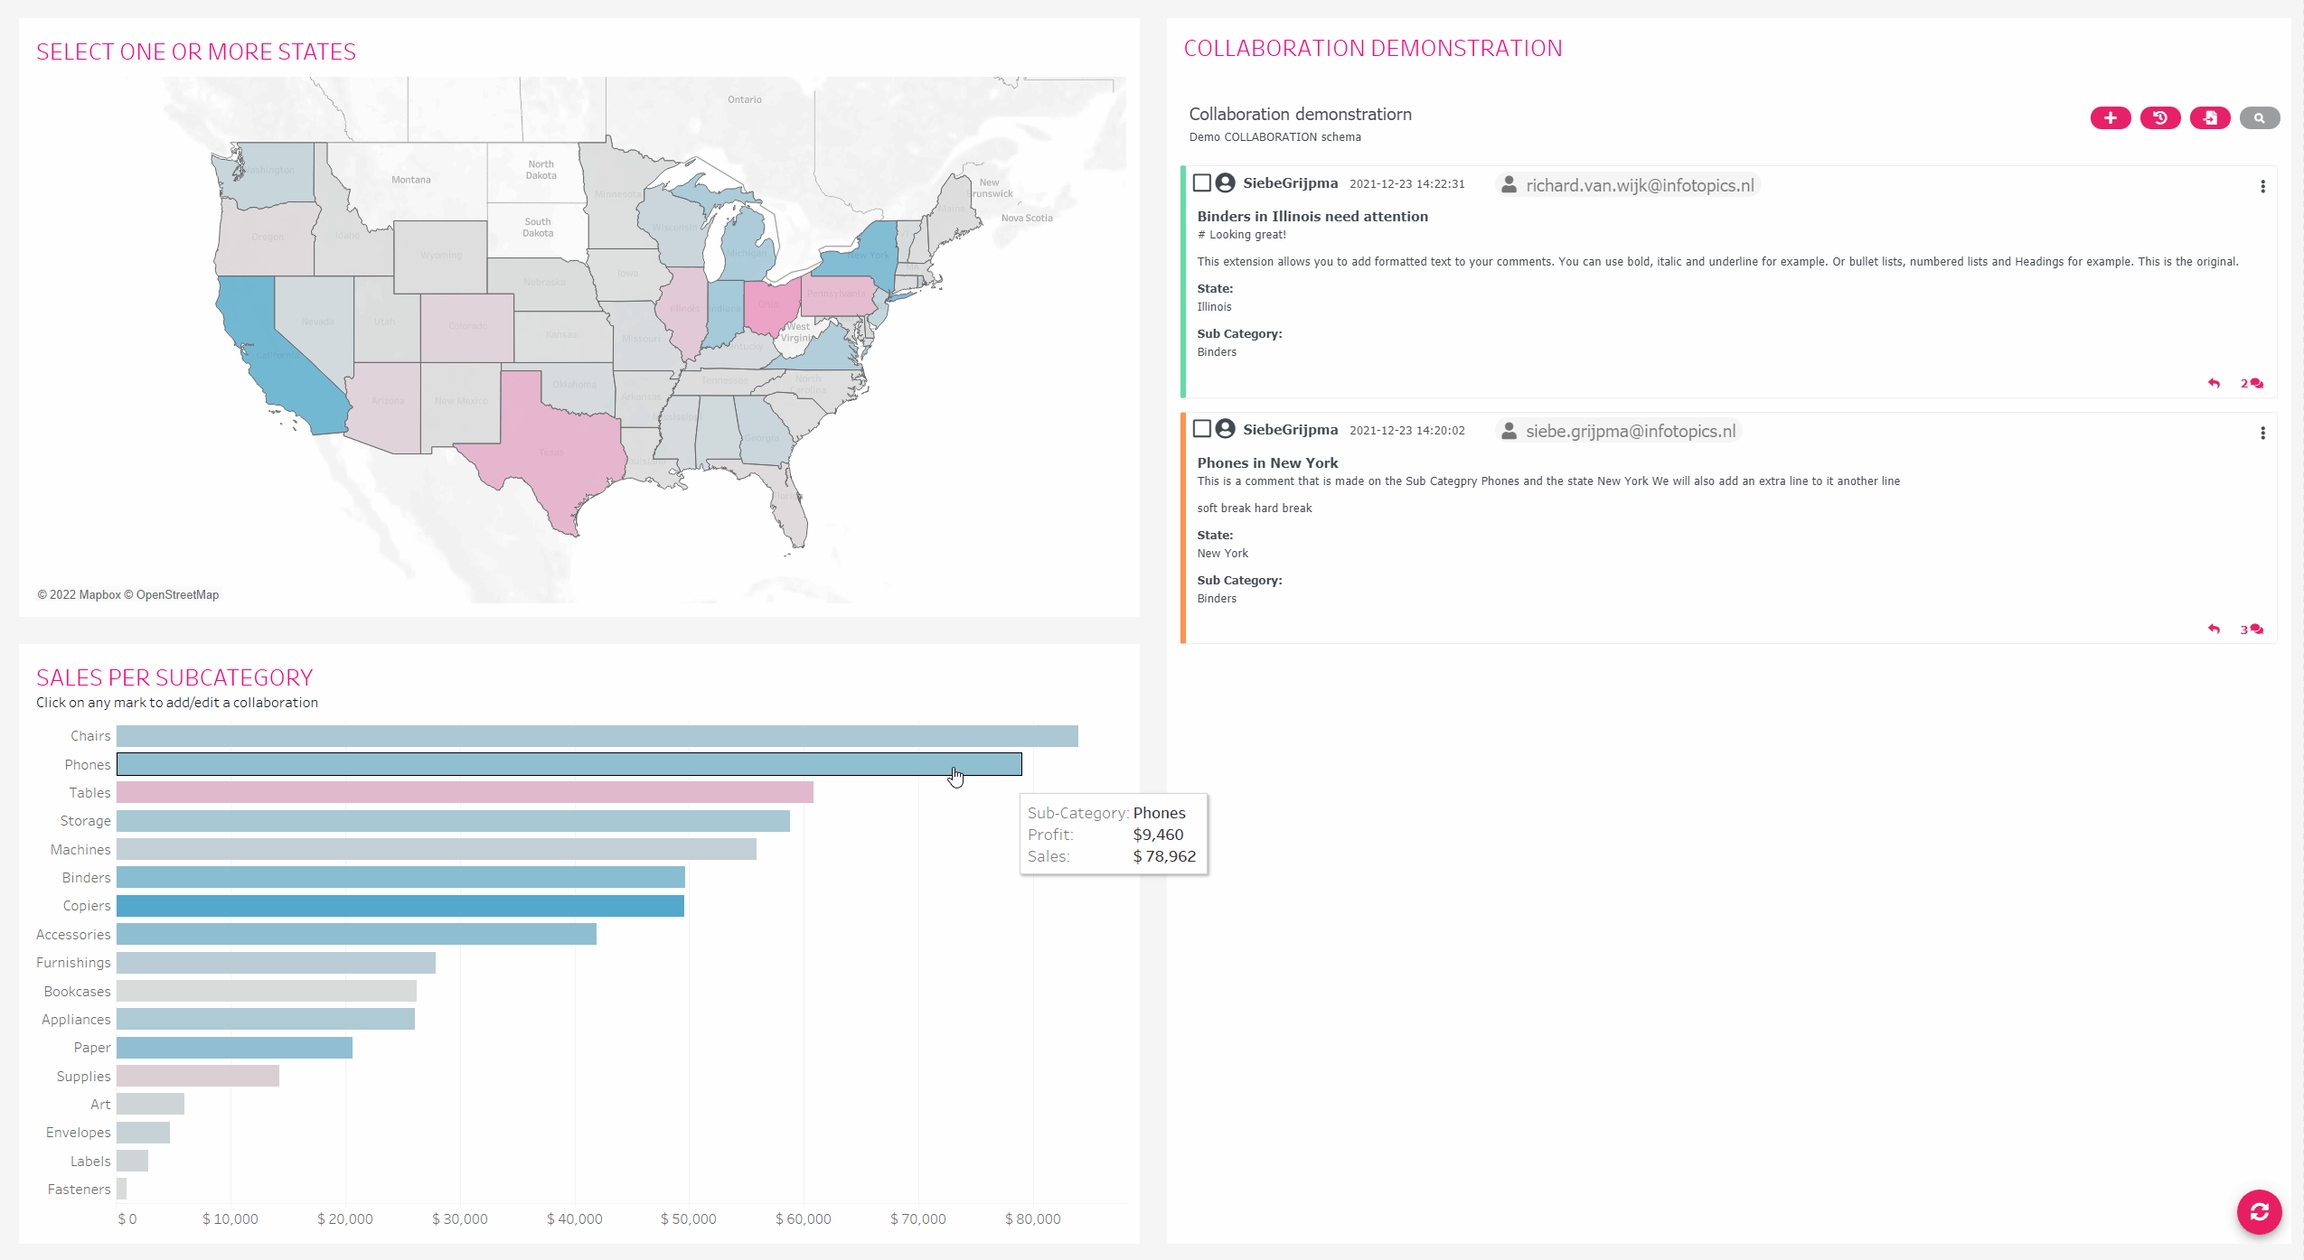Screen dimensions: 2304x1260
Task: Click the export file arrow button
Action: click(2210, 118)
